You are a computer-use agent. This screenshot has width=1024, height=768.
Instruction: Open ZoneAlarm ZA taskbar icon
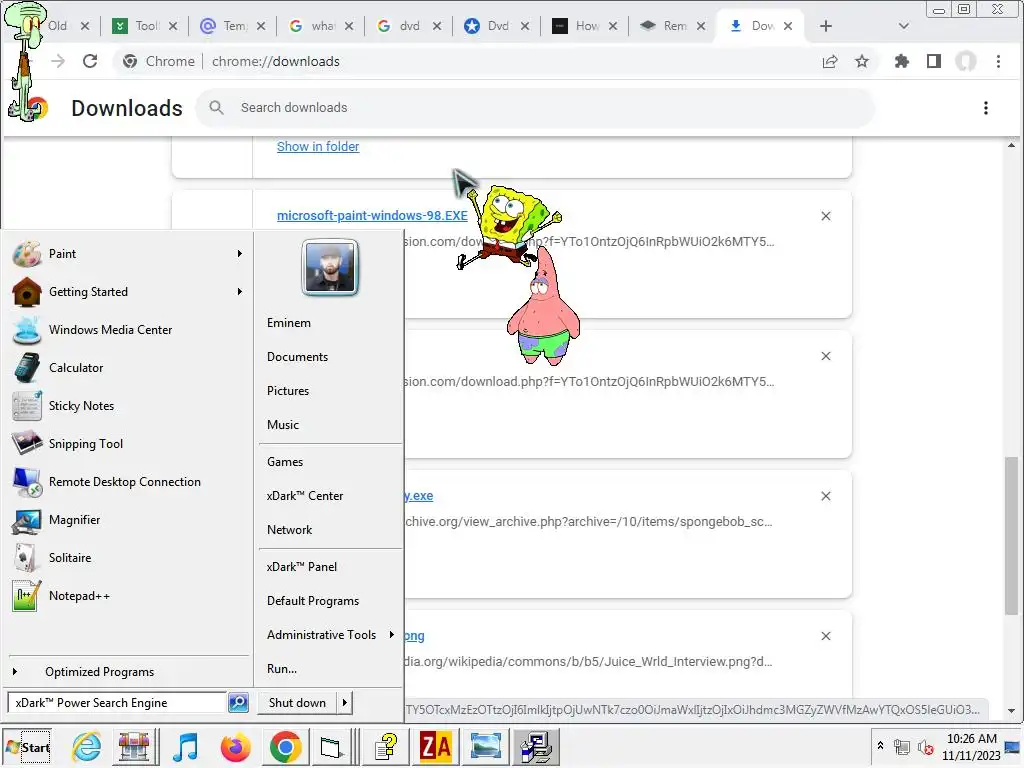click(x=436, y=746)
